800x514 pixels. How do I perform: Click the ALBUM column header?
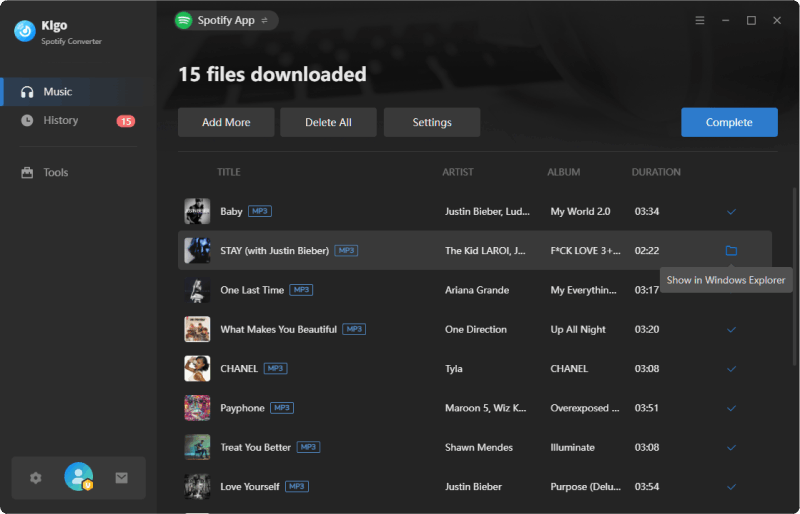564,172
